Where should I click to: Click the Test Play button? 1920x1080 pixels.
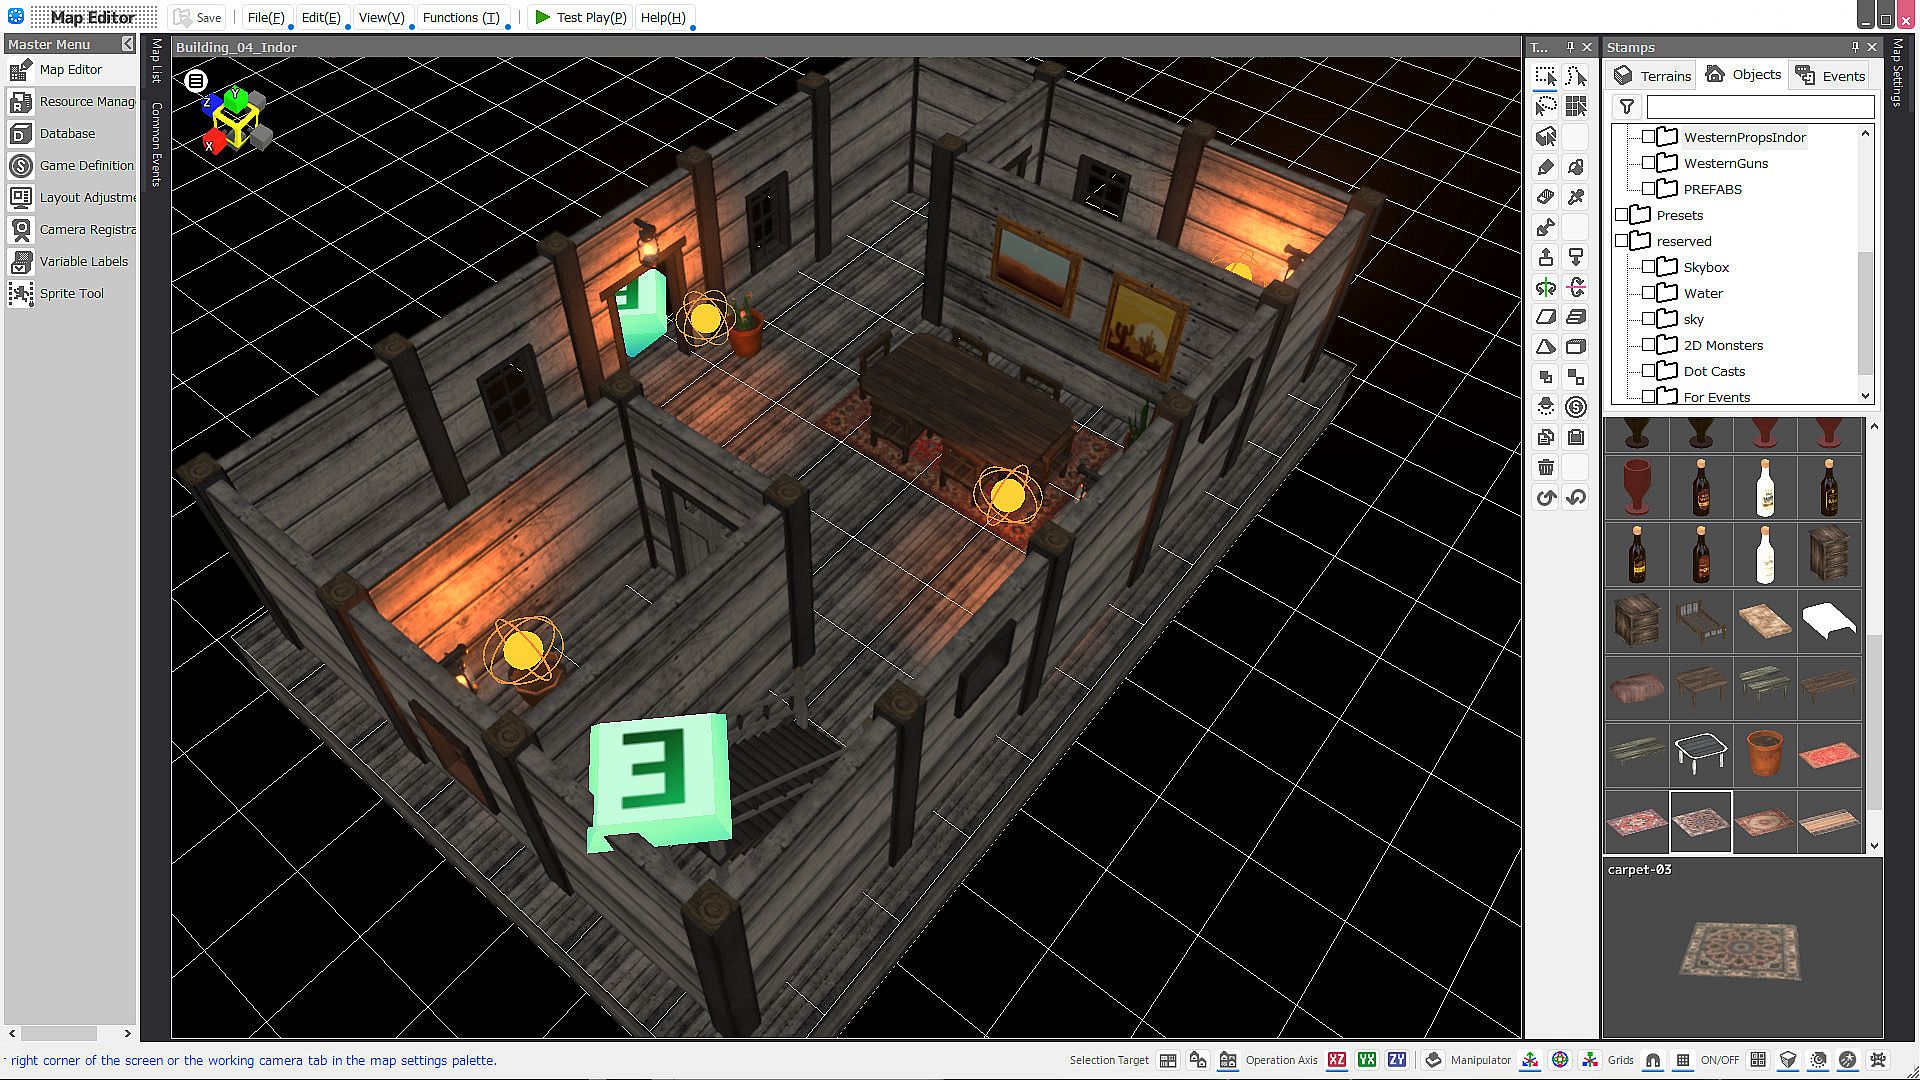580,17
